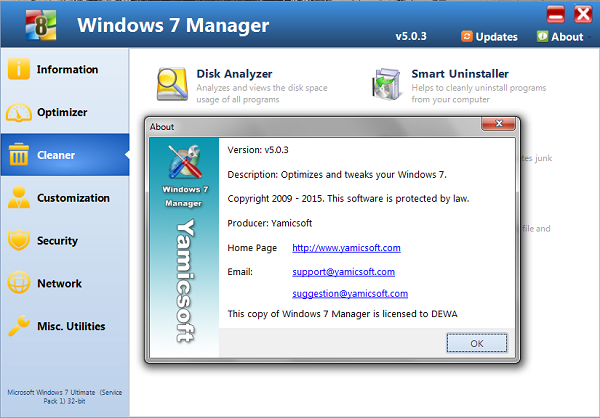
Task: Minimize the Windows 7 Manager window
Action: pos(555,15)
